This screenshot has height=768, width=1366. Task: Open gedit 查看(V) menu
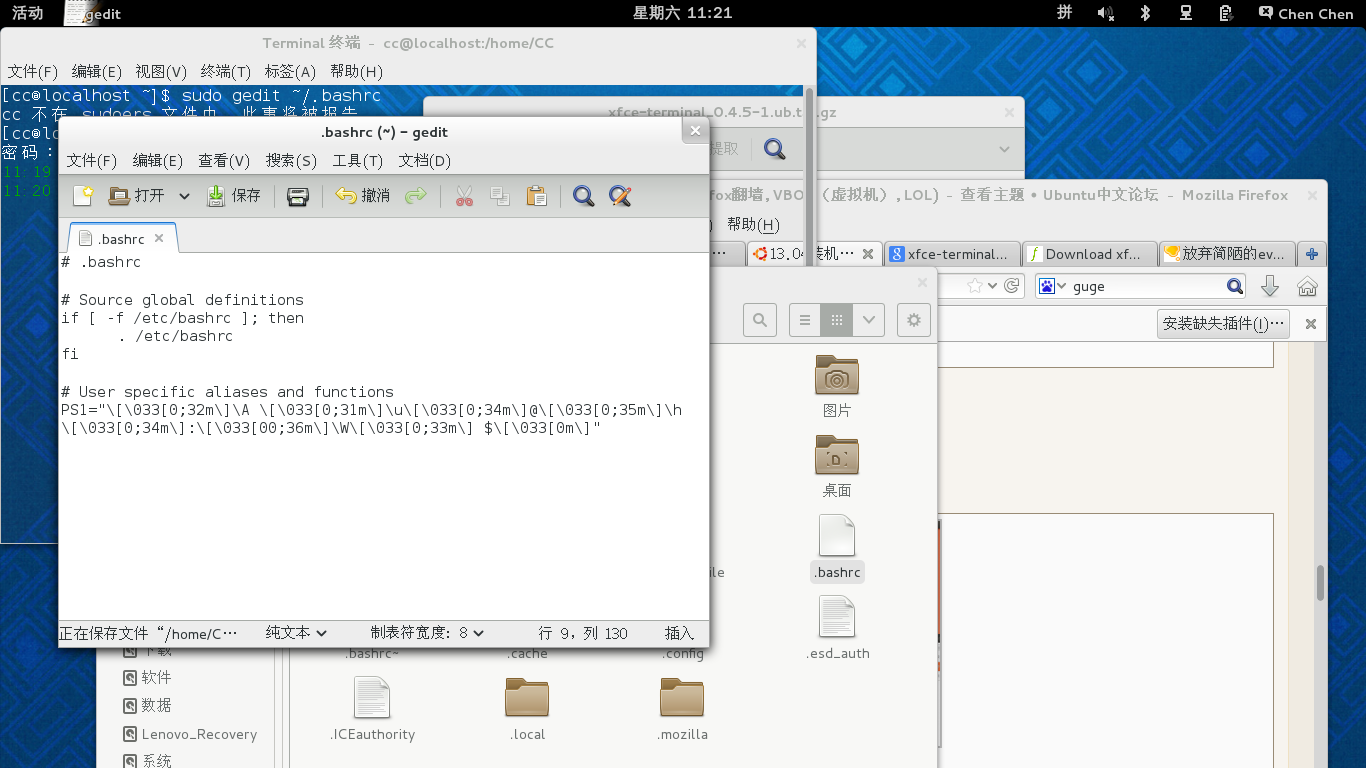pos(224,160)
